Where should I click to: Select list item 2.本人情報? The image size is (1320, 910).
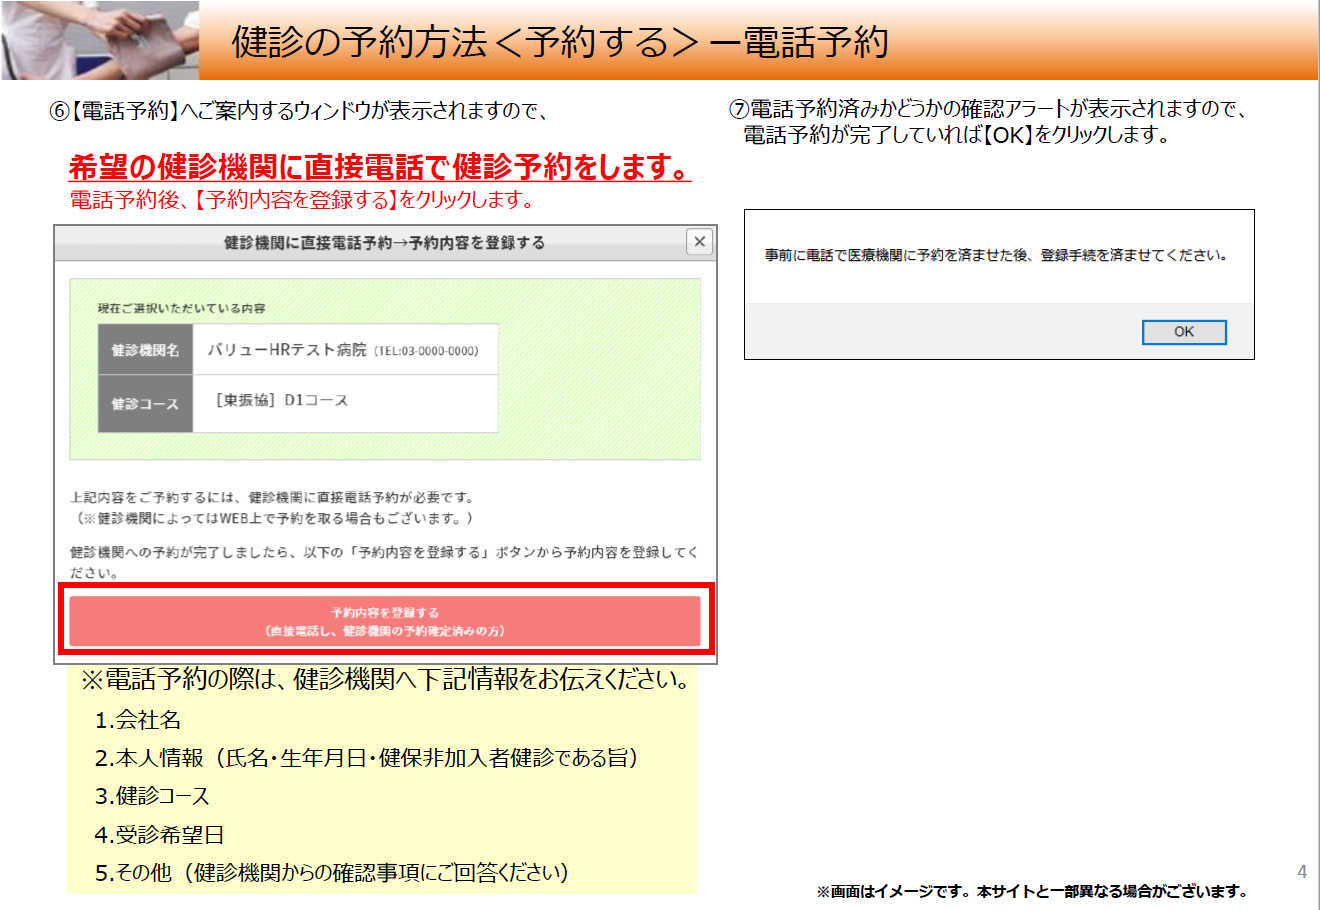click(x=366, y=758)
